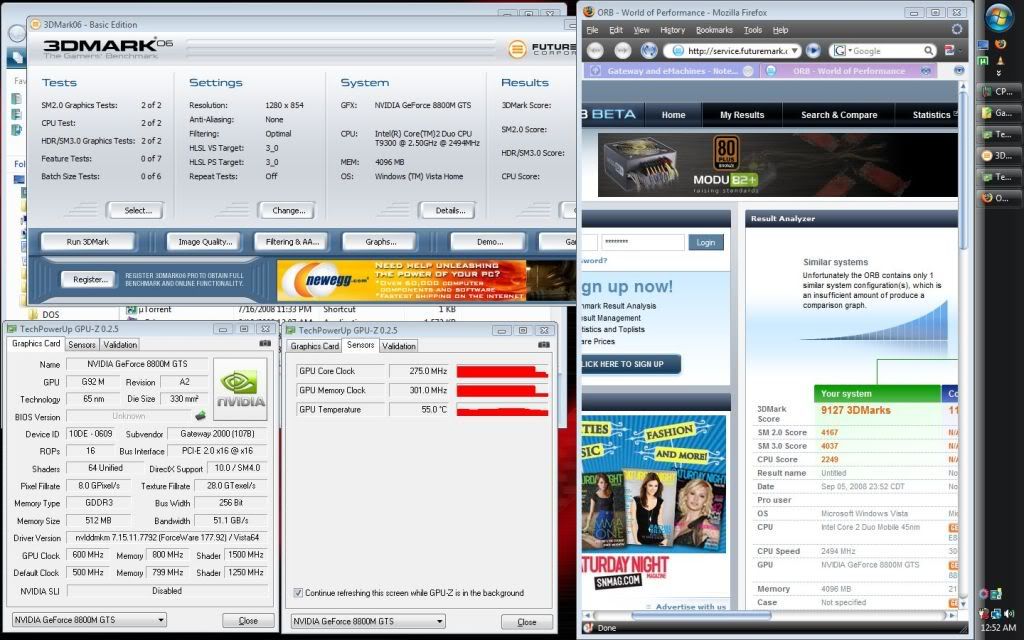Open the GPU selector dropdown in the Sensors GPU-Z window

point(368,621)
